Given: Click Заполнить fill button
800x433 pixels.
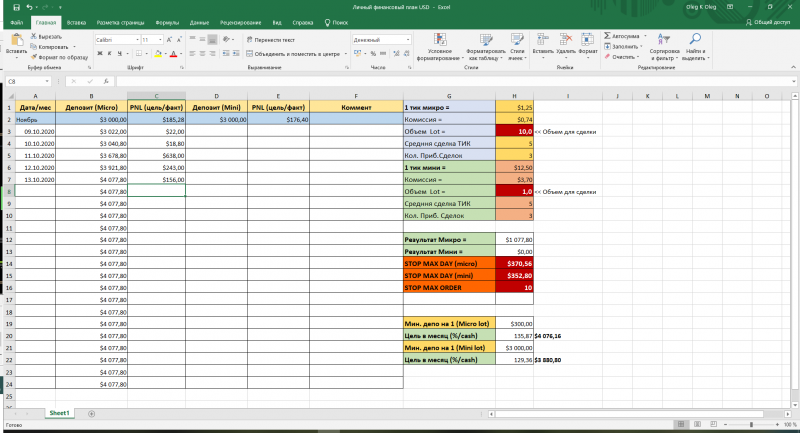Looking at the screenshot, I should point(623,46).
